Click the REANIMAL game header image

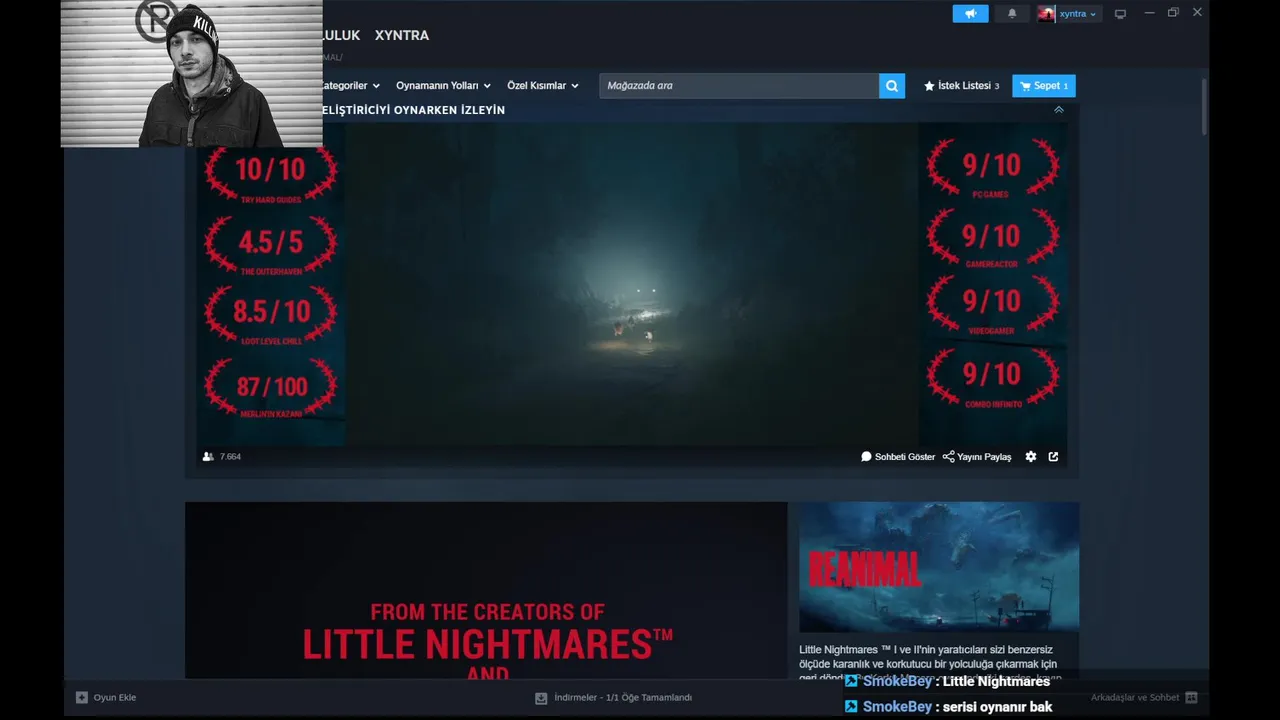[x=939, y=566]
